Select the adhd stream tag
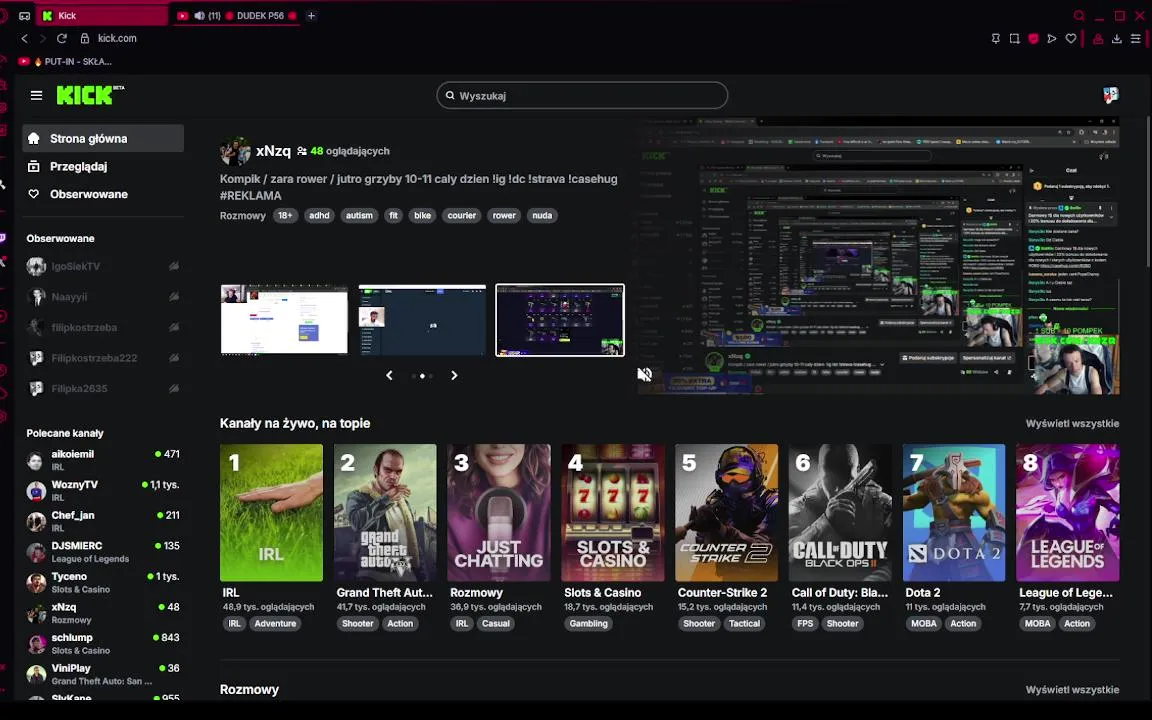This screenshot has height=720, width=1152. click(x=319, y=215)
